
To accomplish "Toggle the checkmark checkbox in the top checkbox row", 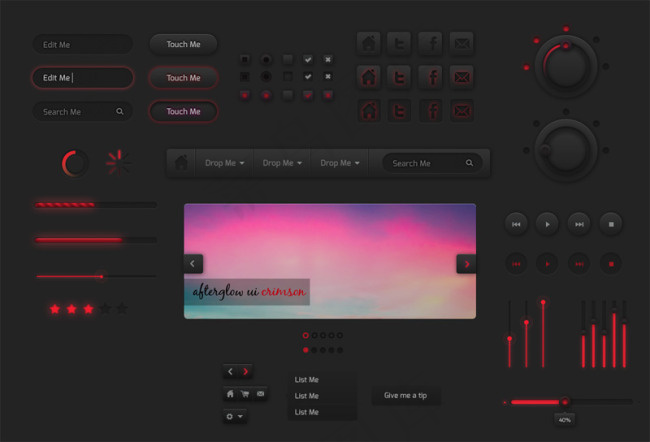I will 308,59.
